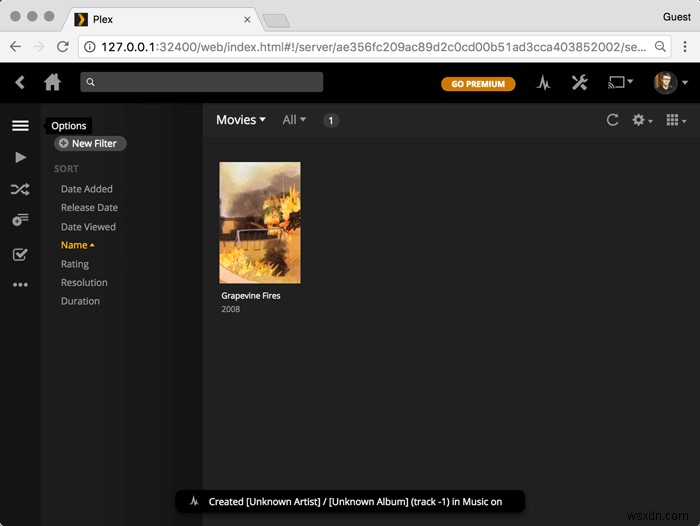Viewport: 700px width, 526px height.
Task: Sort by Resolution
Action: click(84, 283)
